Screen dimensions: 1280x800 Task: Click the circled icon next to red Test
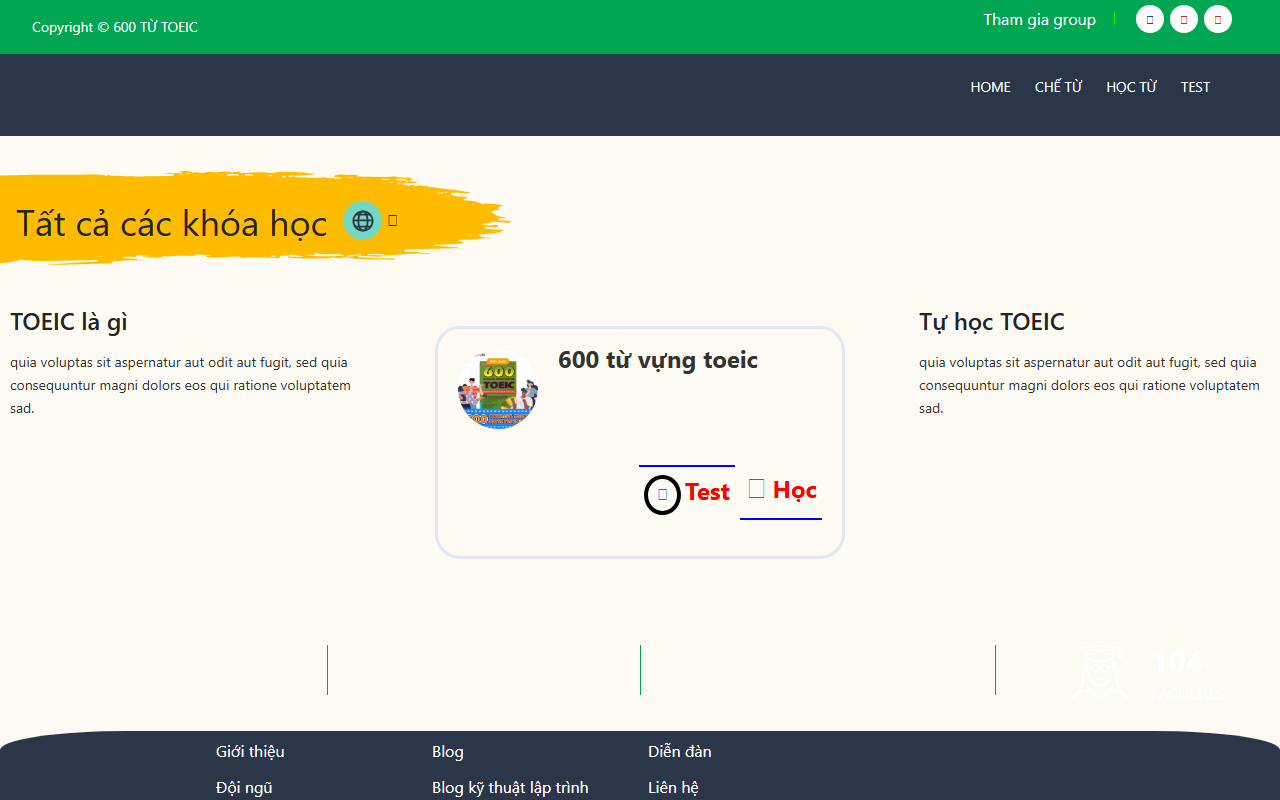click(x=662, y=494)
